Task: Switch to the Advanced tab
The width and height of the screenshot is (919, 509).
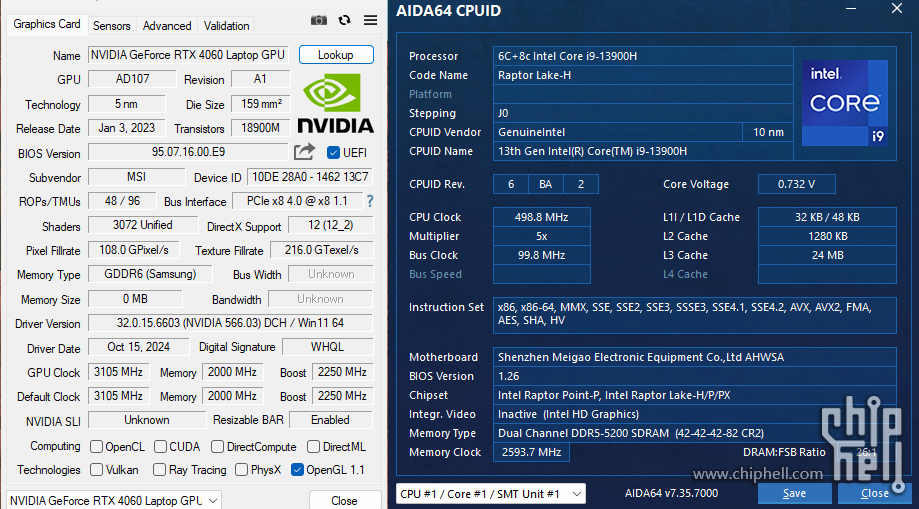Action: coord(167,26)
